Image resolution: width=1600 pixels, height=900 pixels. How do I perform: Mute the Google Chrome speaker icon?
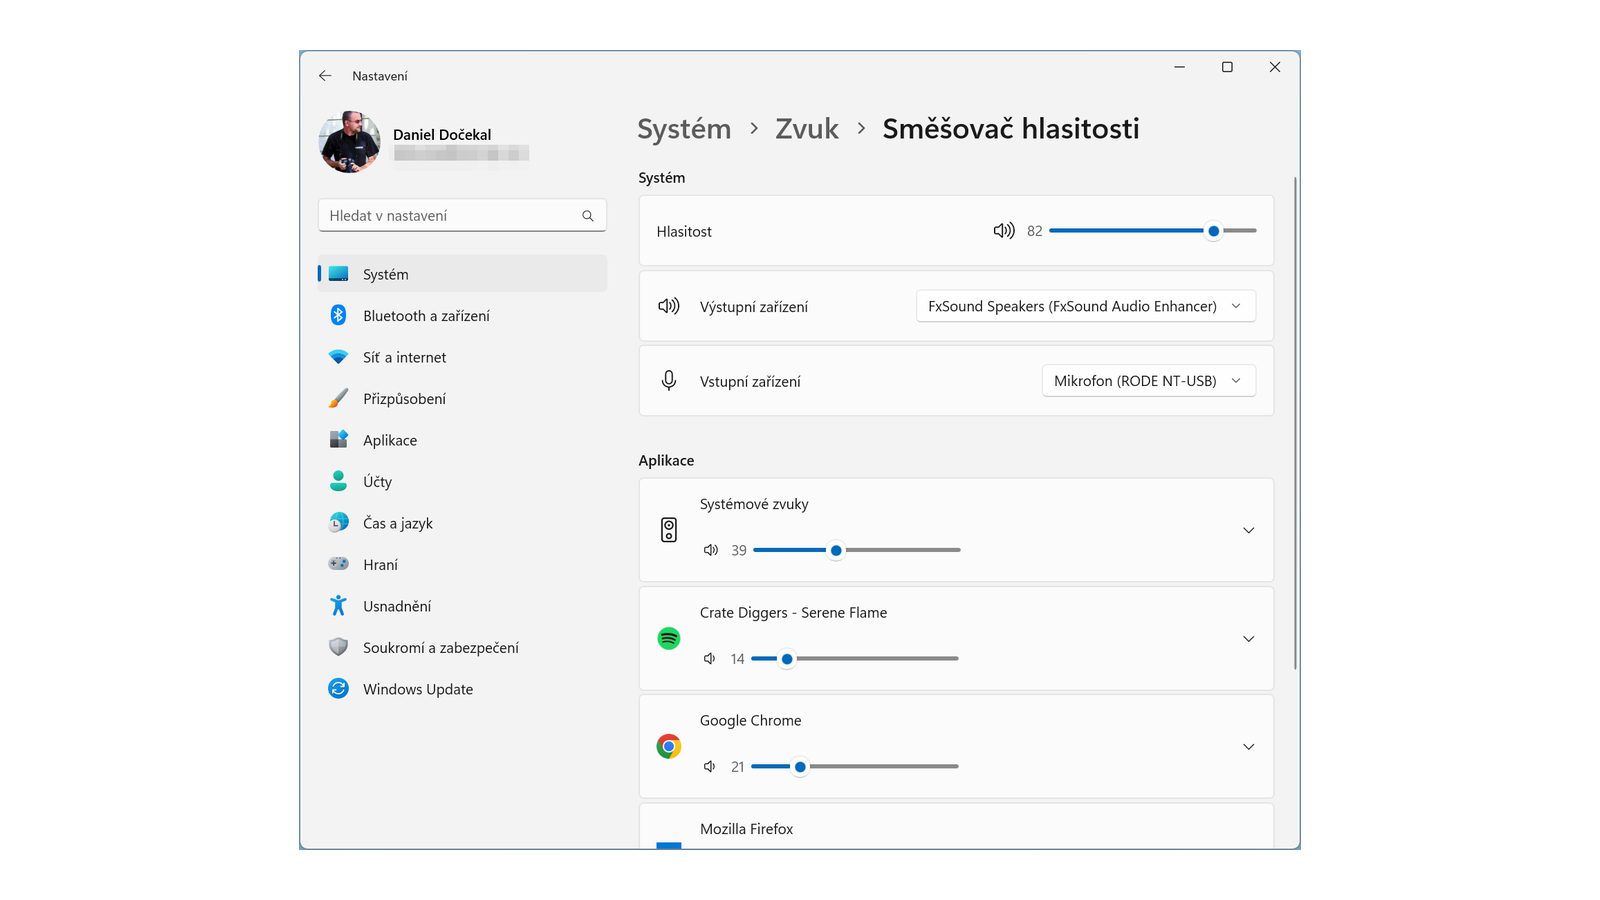(x=710, y=767)
